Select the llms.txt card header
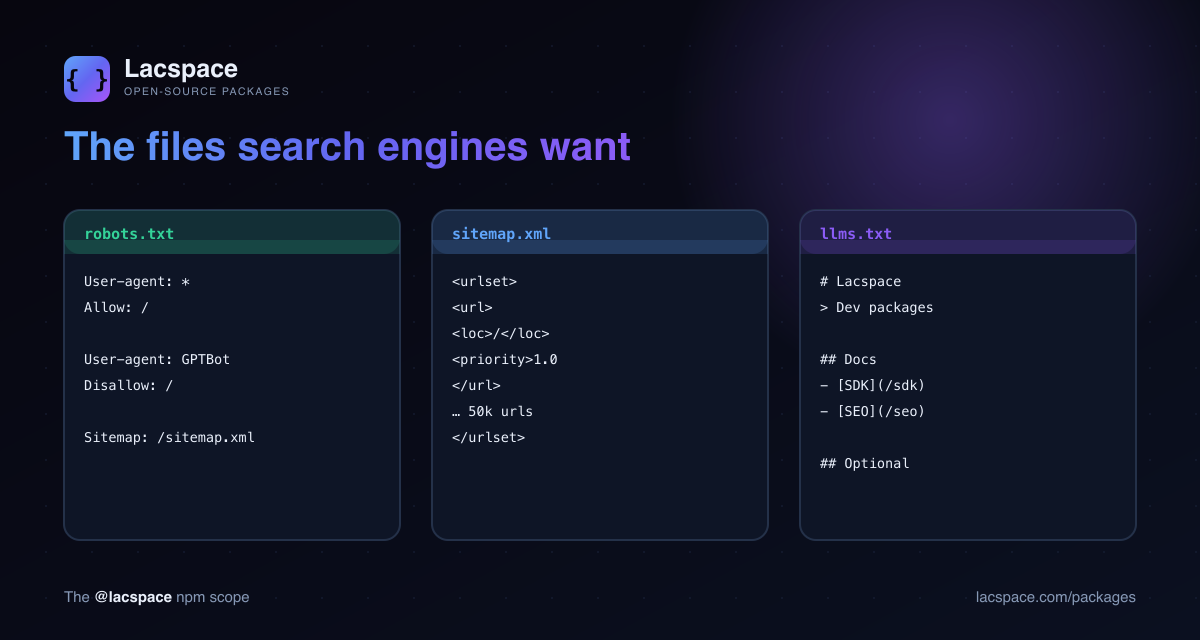Viewport: 1200px width, 640px height. [x=968, y=233]
